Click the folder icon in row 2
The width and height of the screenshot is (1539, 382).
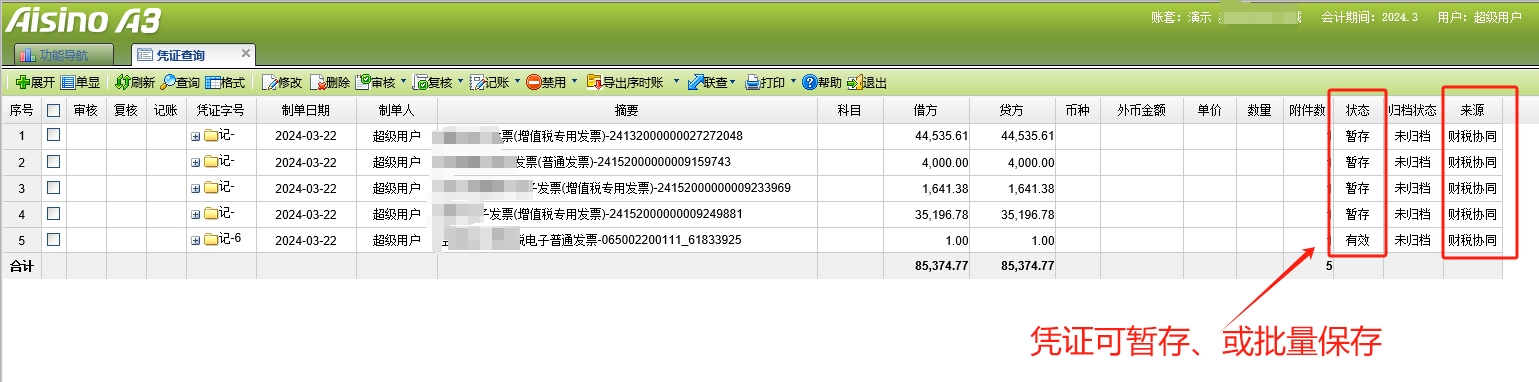coord(211,161)
